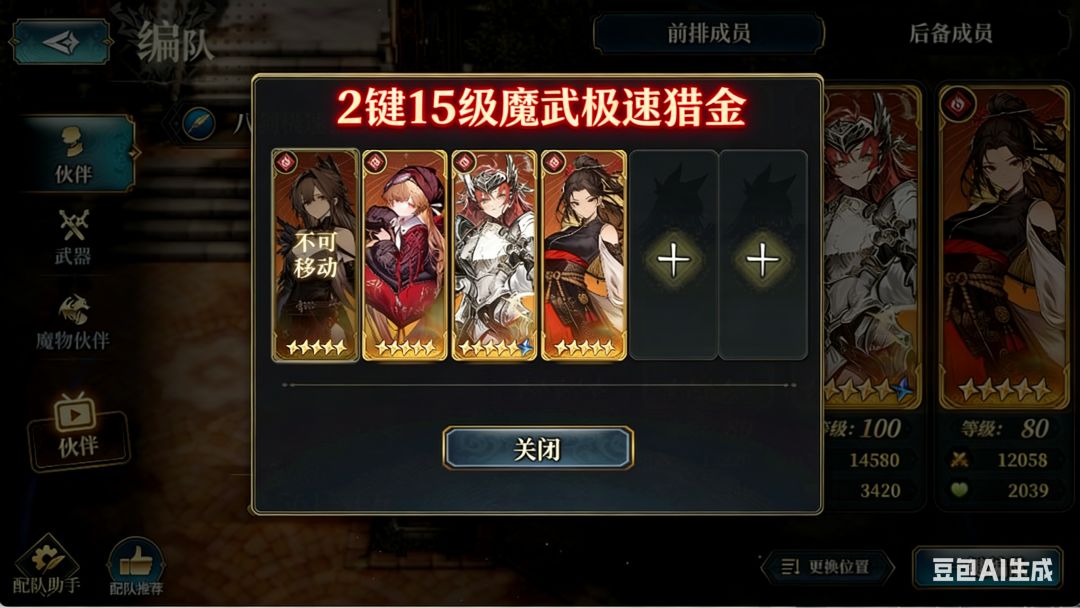Click the blue feather compass icon
This screenshot has height=608, width=1080.
click(199, 123)
